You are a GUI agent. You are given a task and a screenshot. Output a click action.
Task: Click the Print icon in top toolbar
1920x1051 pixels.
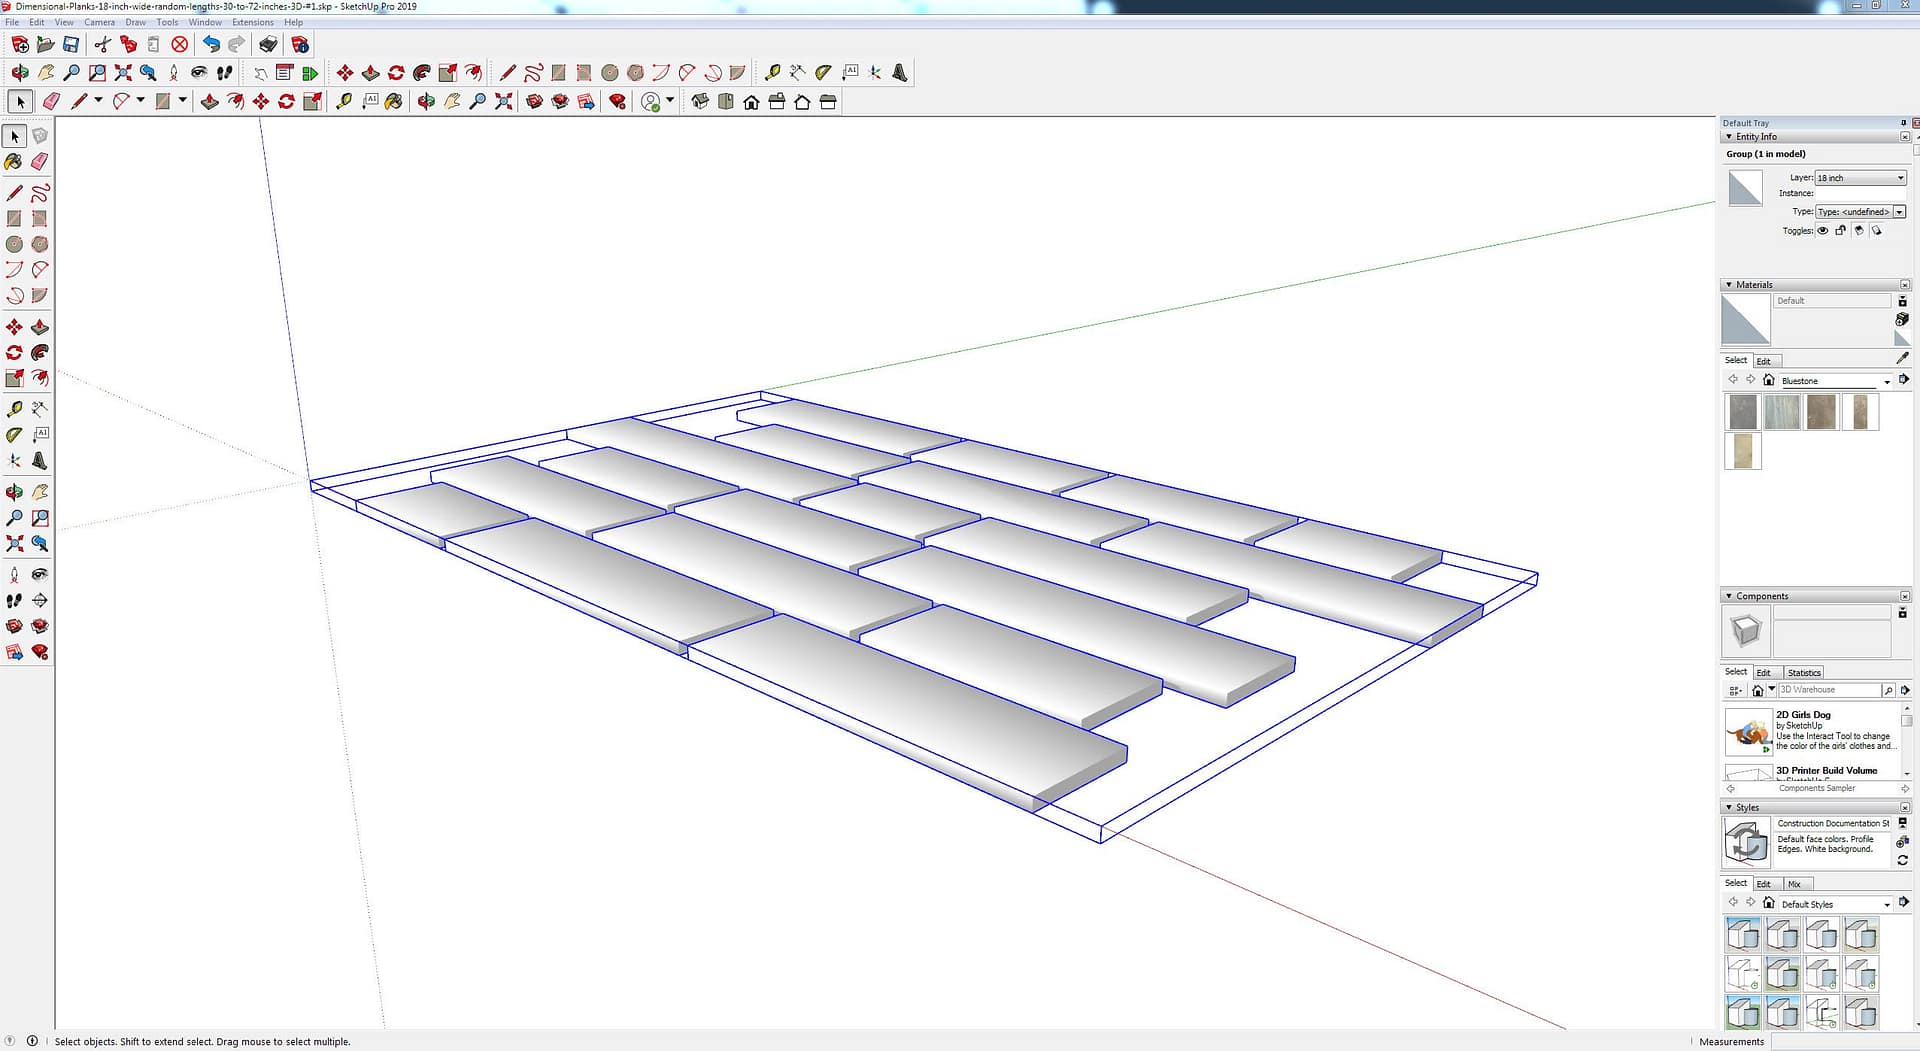268,44
